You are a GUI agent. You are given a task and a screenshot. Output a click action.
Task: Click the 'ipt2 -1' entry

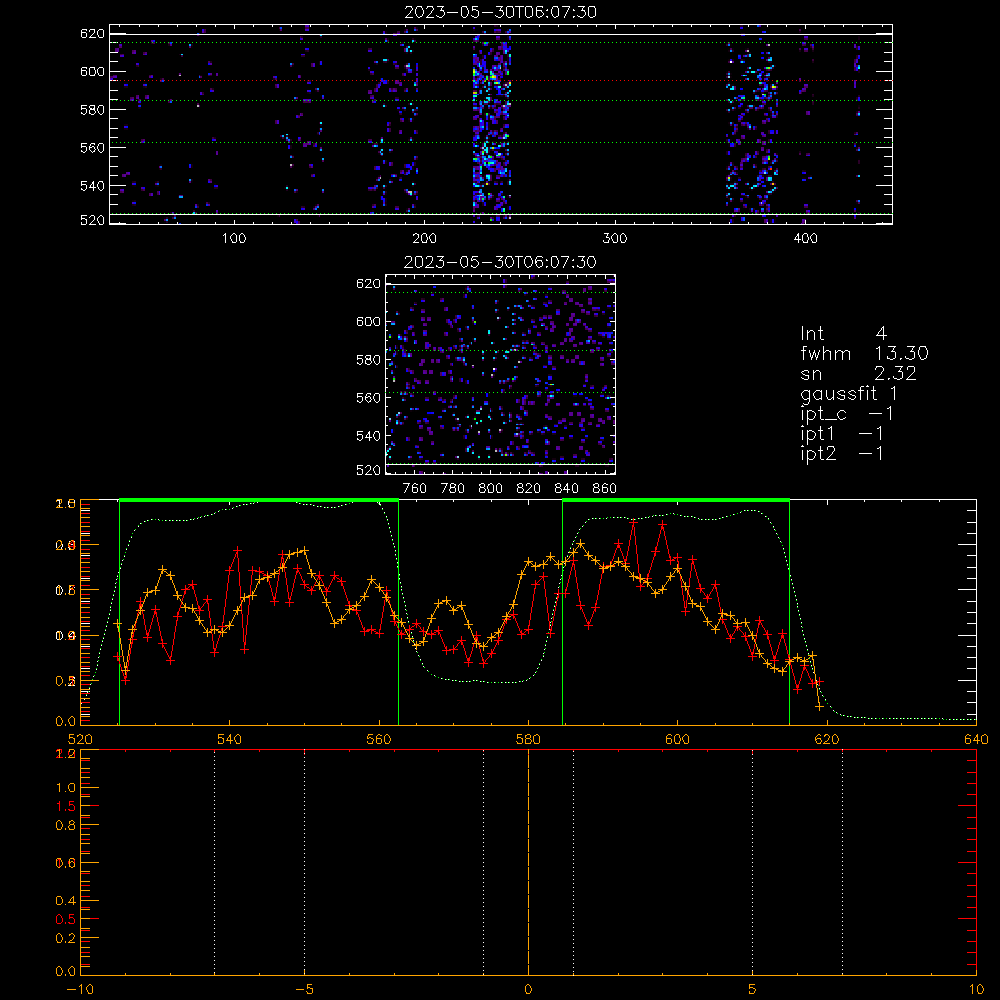(842, 453)
